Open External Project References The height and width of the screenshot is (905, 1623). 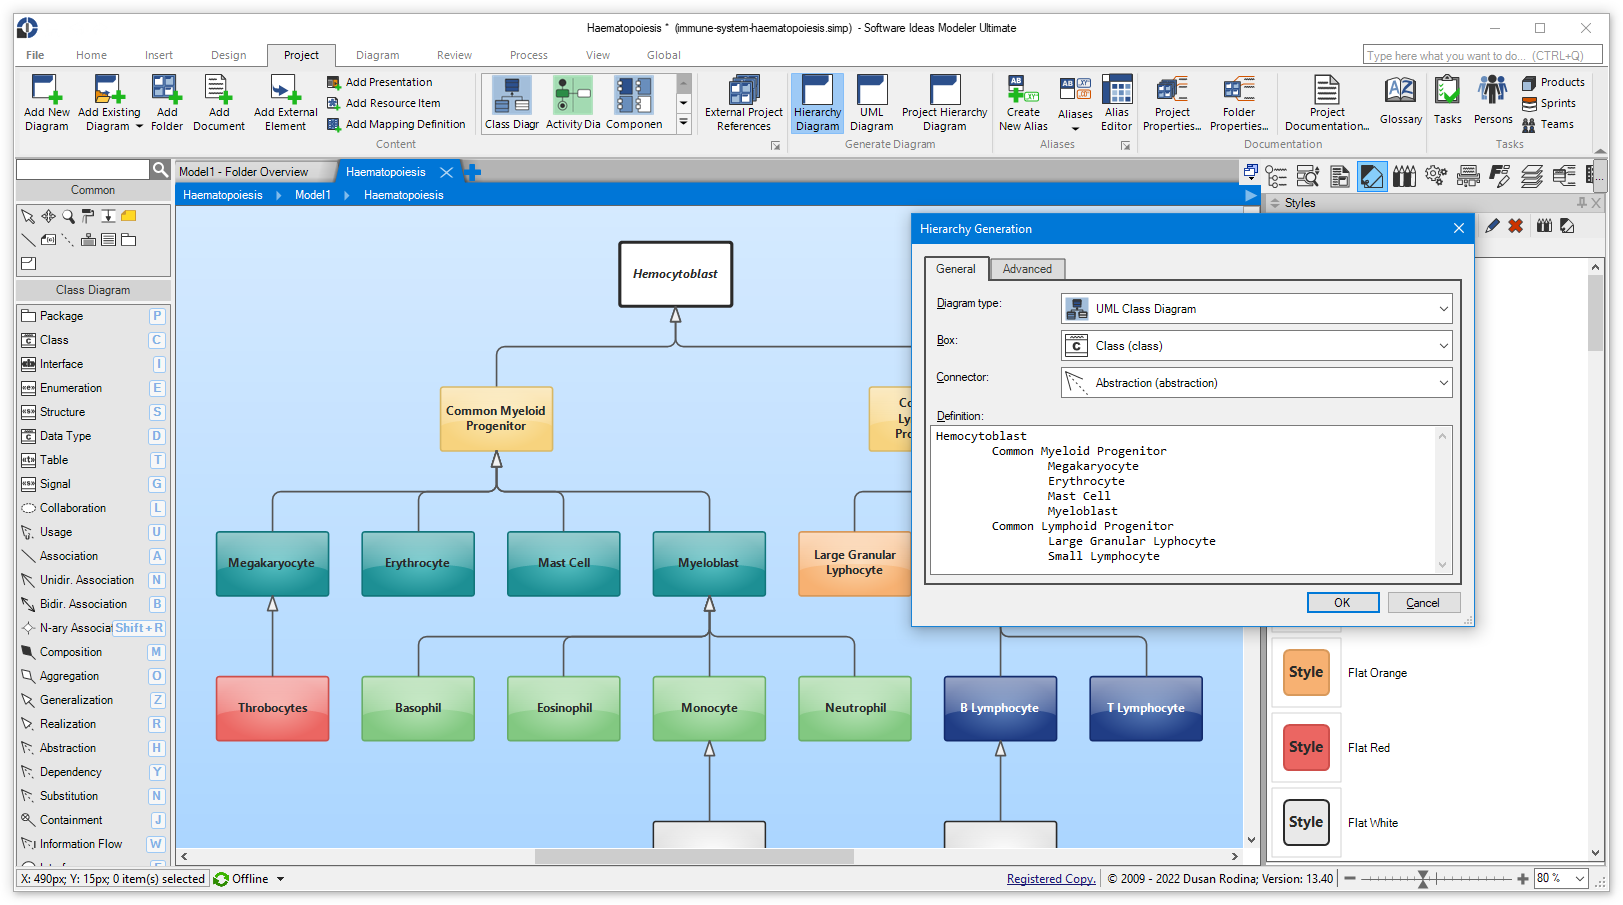(744, 103)
